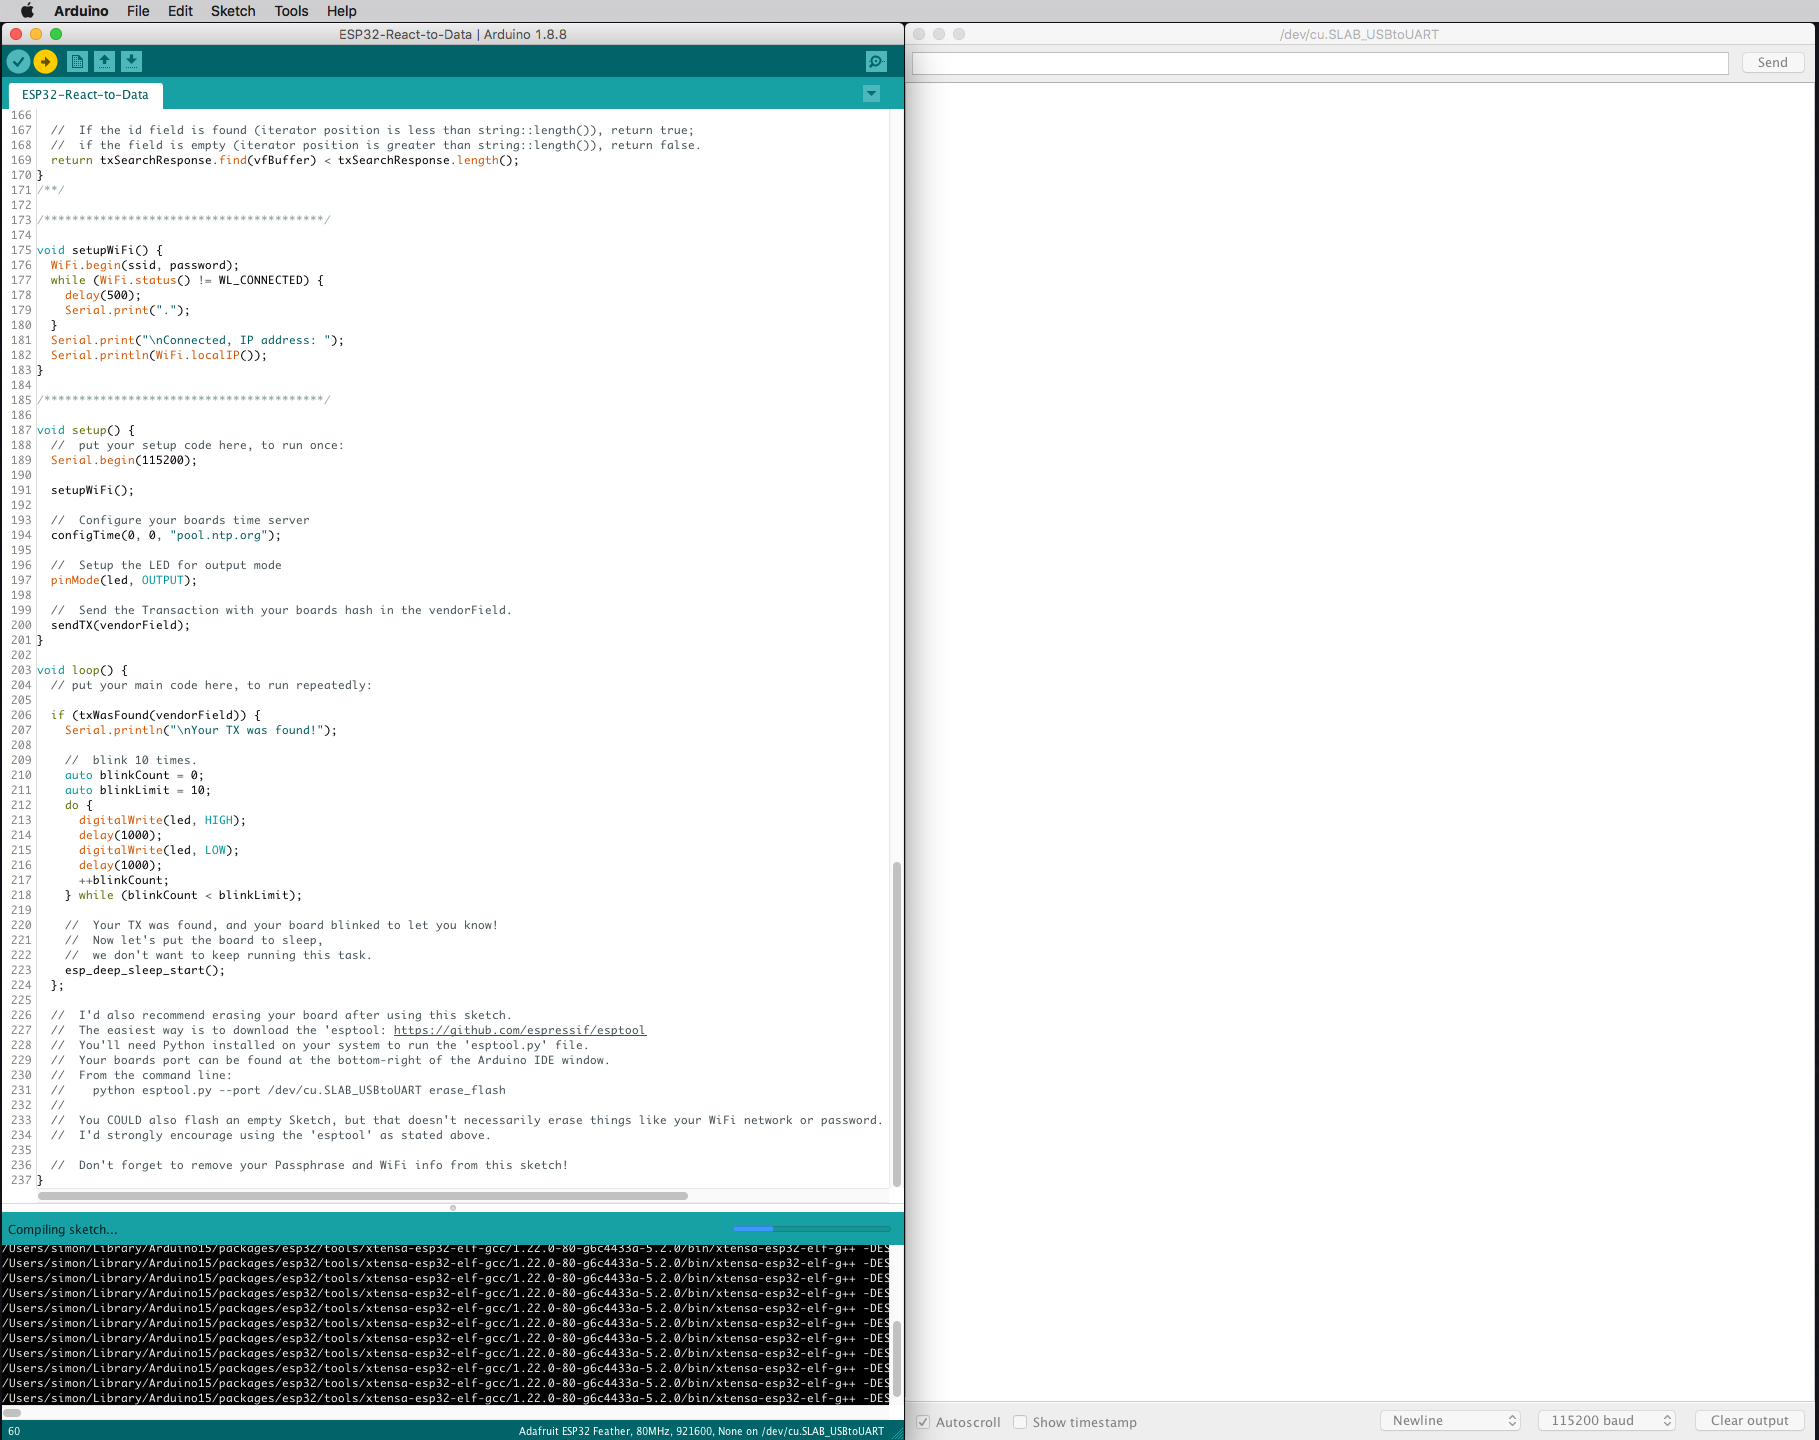
Task: Enable the Show timestamp checkbox
Action: (x=1020, y=1422)
